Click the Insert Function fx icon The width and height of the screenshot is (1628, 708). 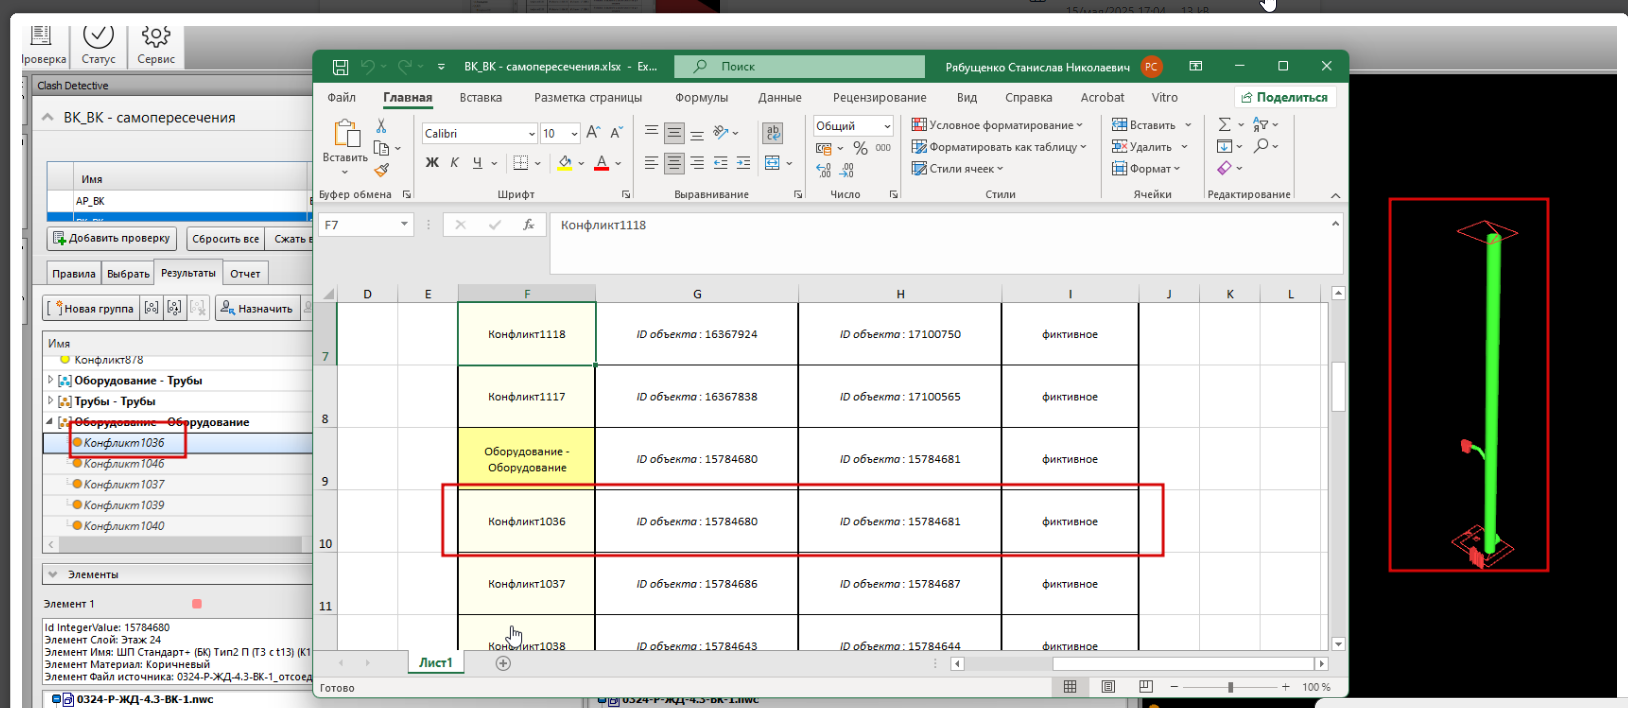coord(529,225)
